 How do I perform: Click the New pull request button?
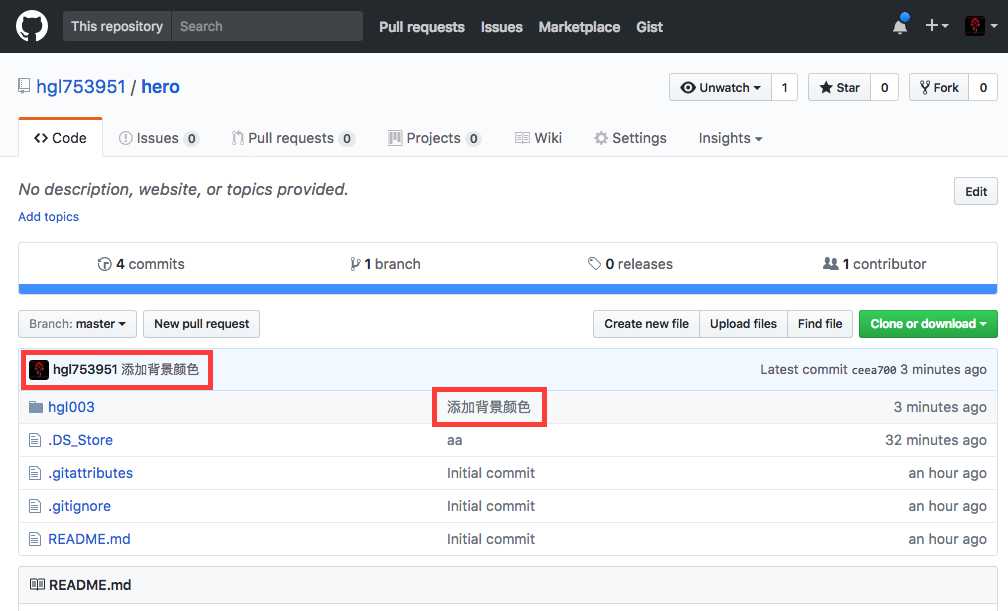pos(201,324)
